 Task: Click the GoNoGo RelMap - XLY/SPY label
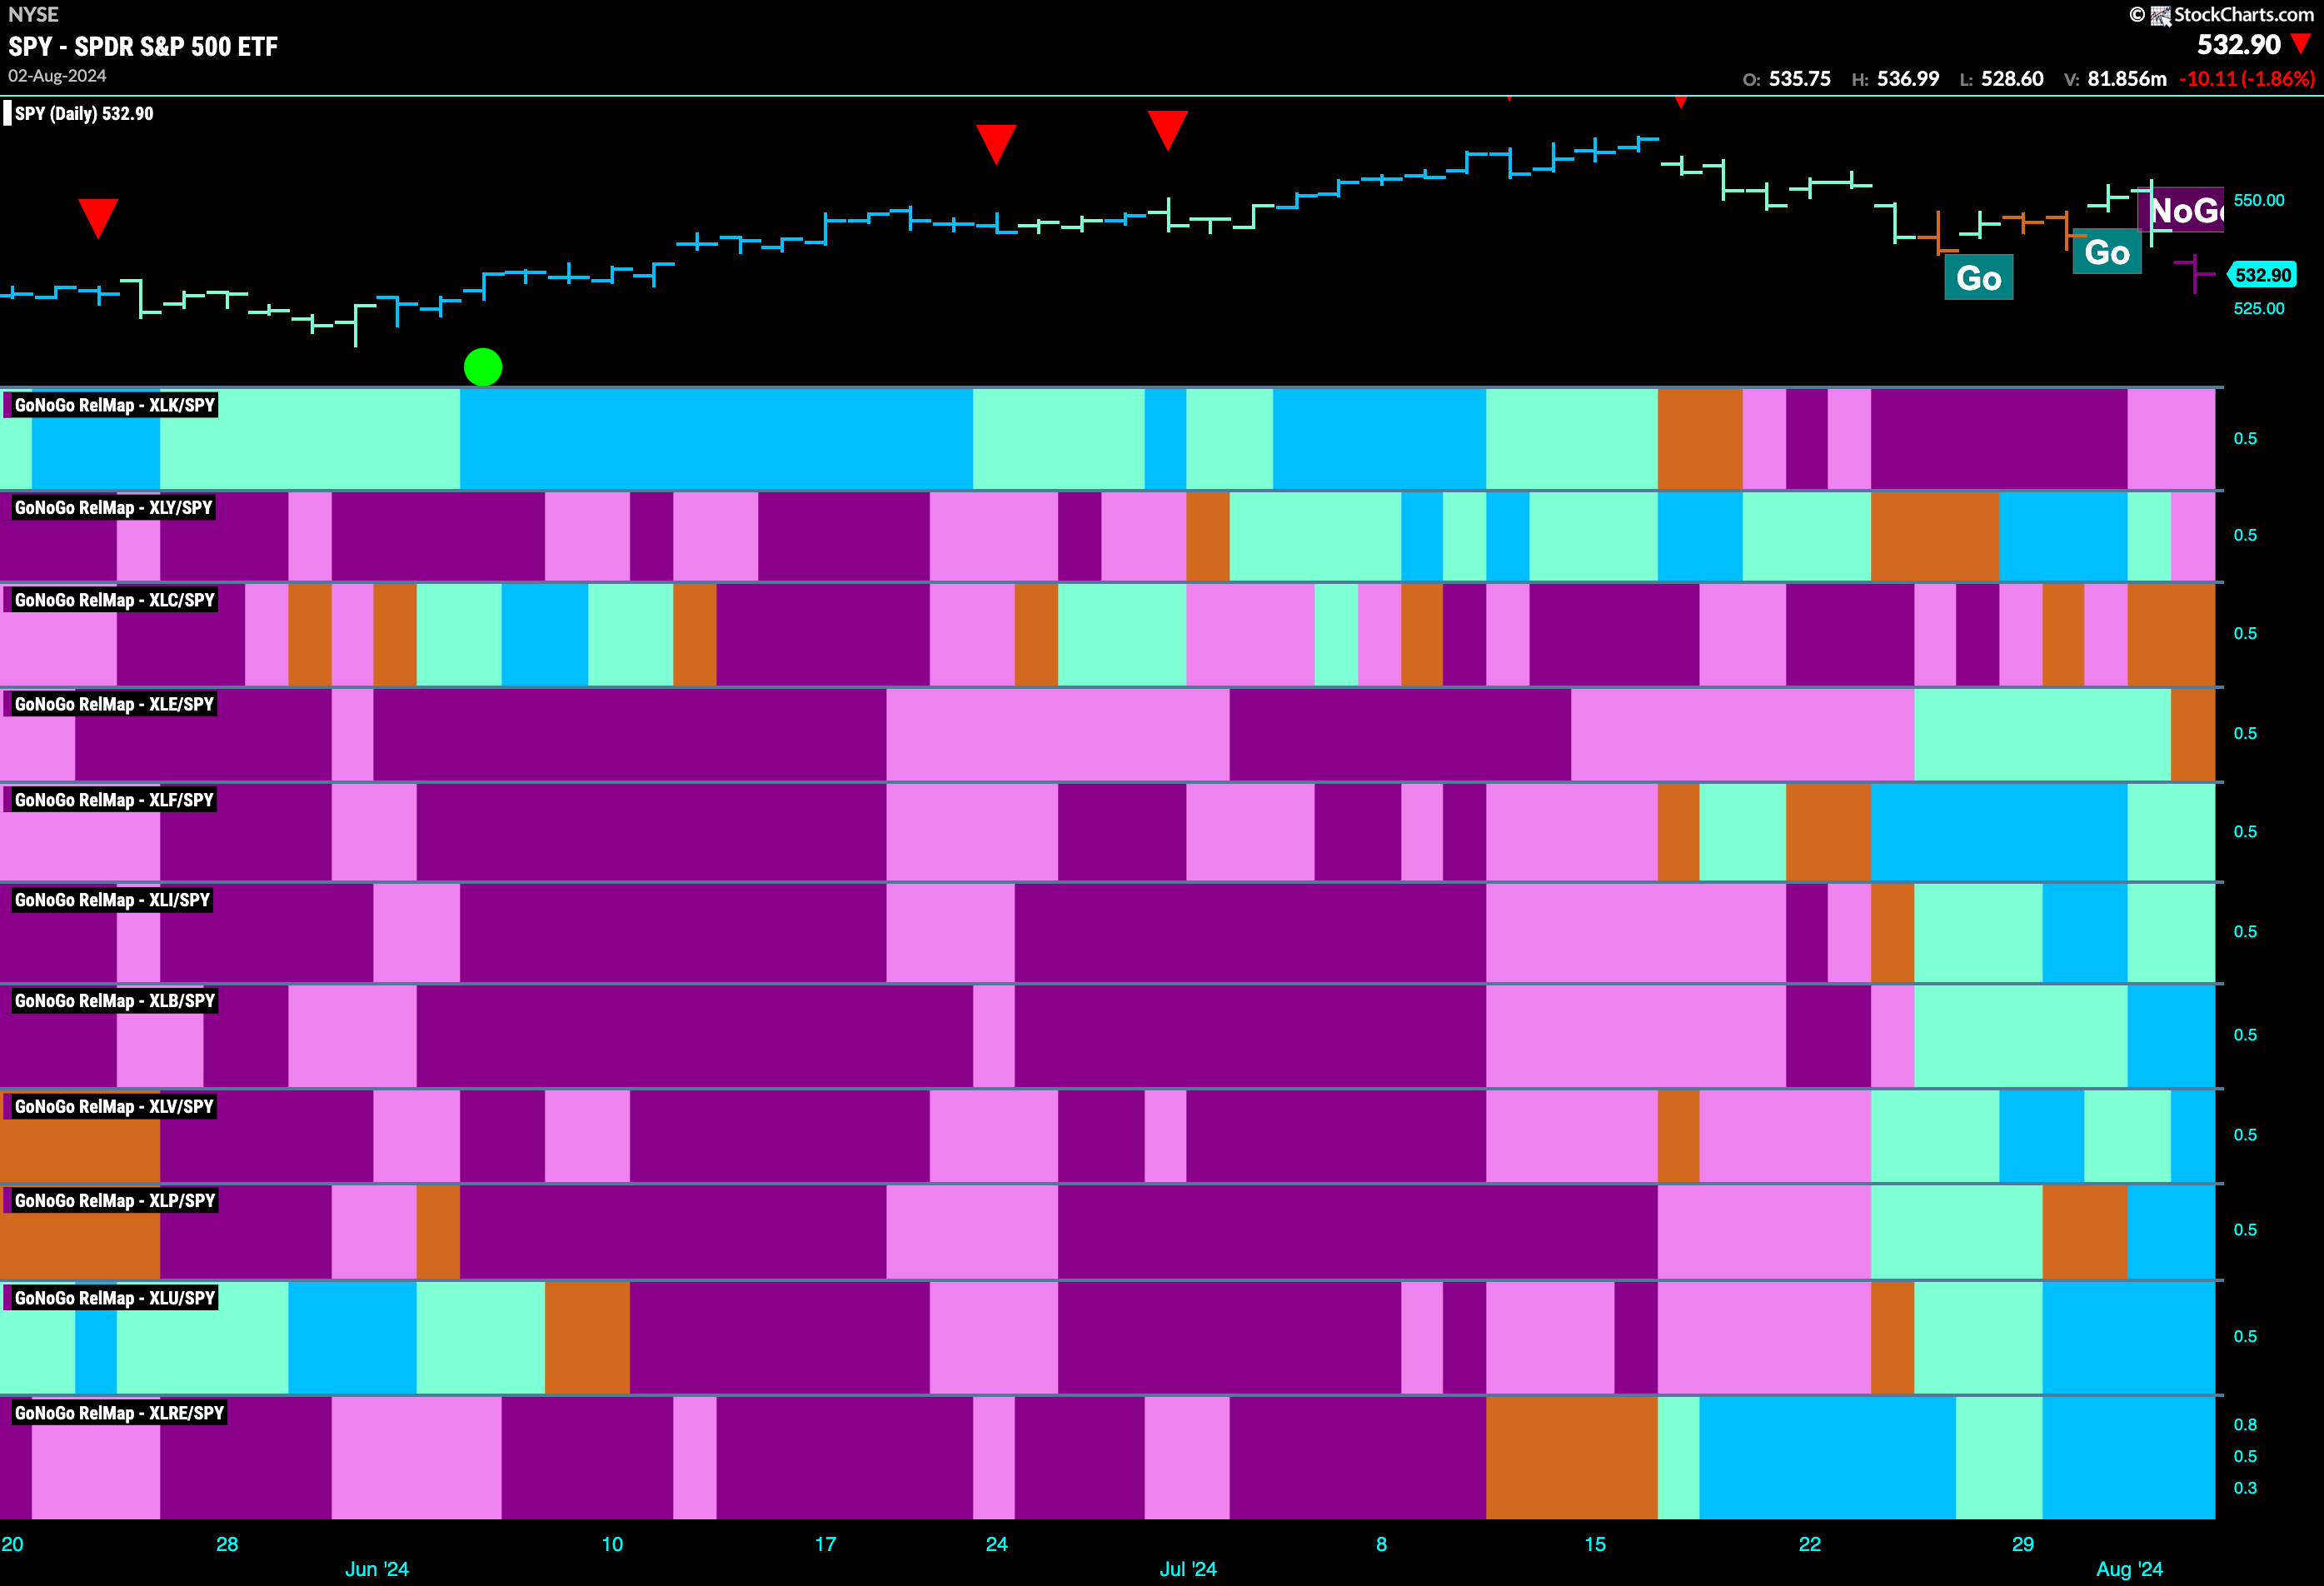(114, 507)
